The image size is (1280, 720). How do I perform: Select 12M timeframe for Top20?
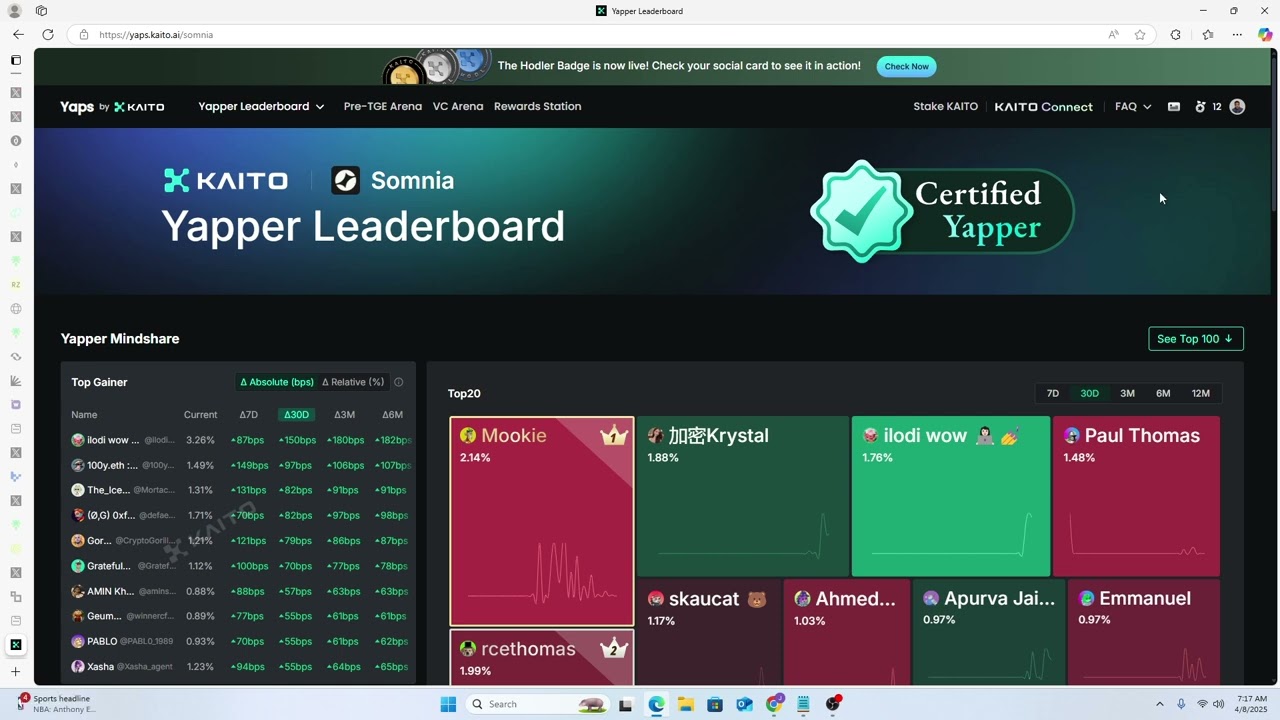tap(1201, 393)
